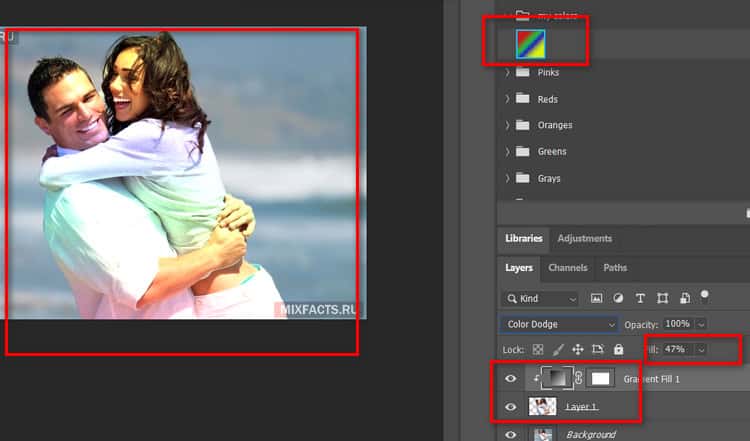This screenshot has width=750, height=441.
Task: Click the lock all padlock icon
Action: pyautogui.click(x=618, y=350)
